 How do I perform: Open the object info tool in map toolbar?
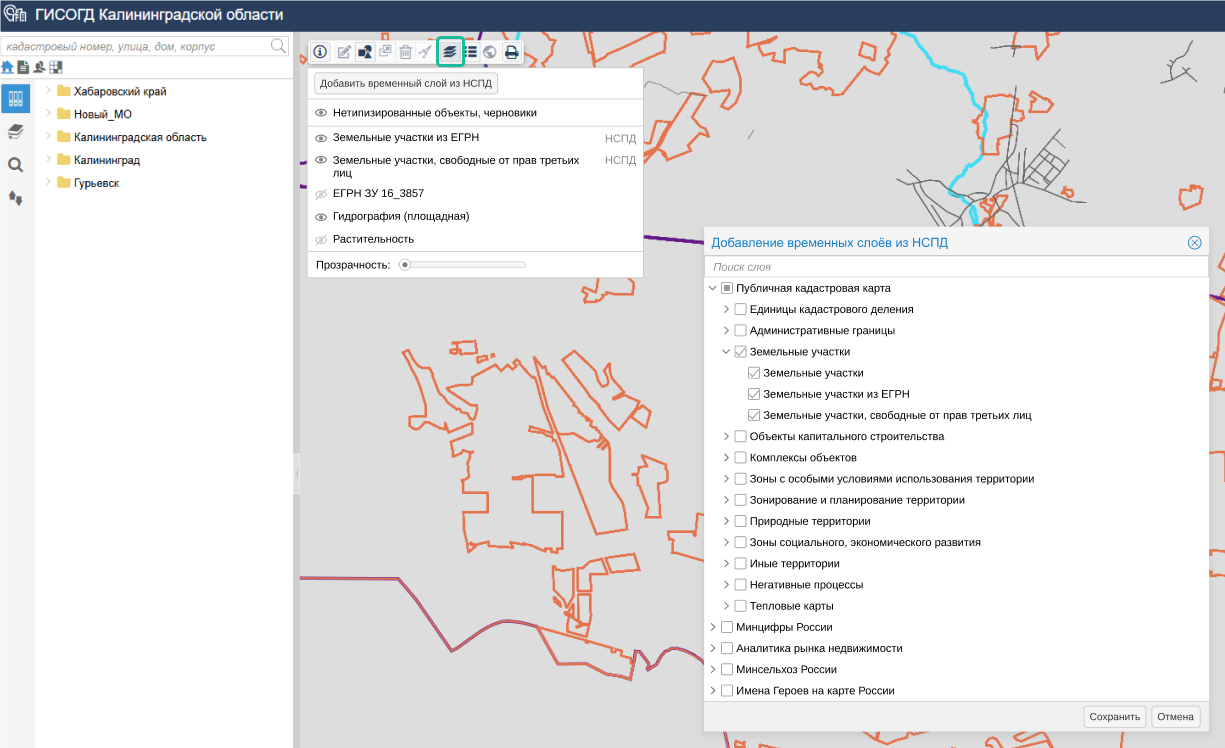point(320,52)
